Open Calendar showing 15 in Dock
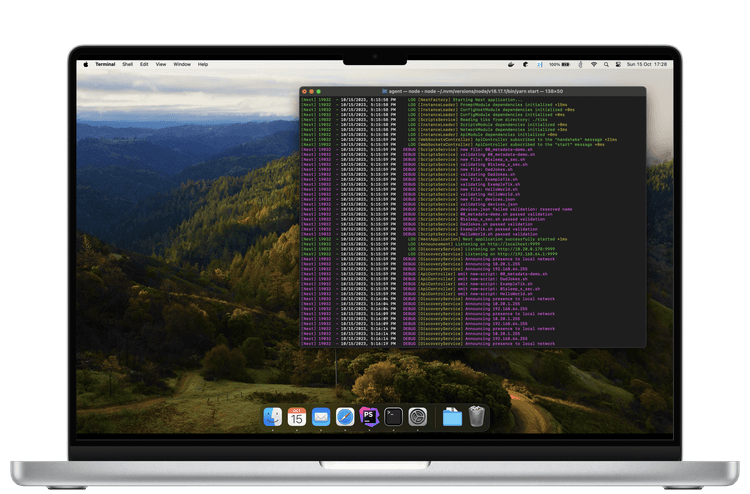This screenshot has height=494, width=750. pyautogui.click(x=297, y=417)
